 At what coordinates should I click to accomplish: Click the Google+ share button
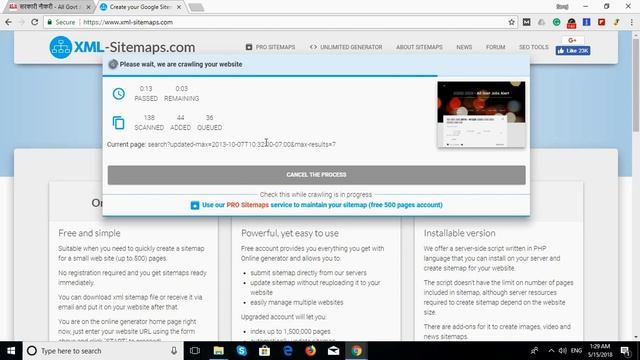click(x=572, y=40)
